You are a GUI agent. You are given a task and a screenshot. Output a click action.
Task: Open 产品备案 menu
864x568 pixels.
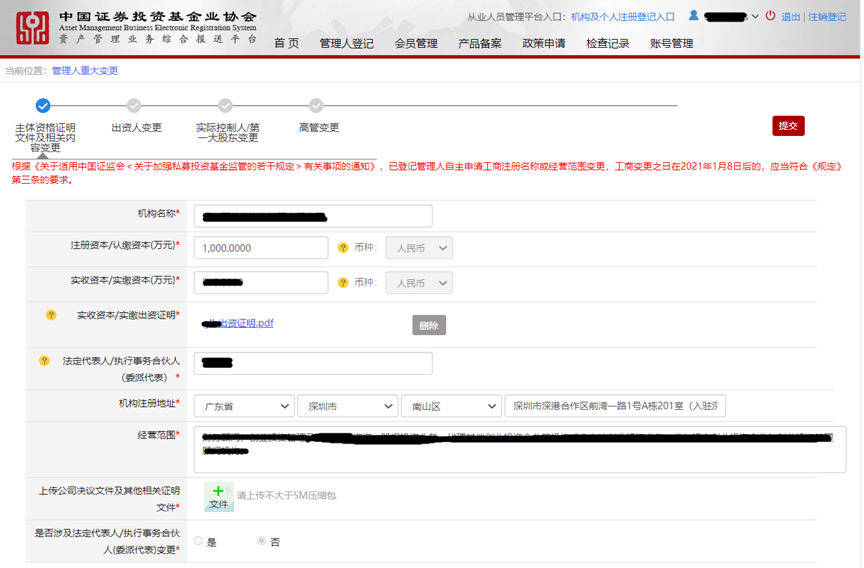480,44
